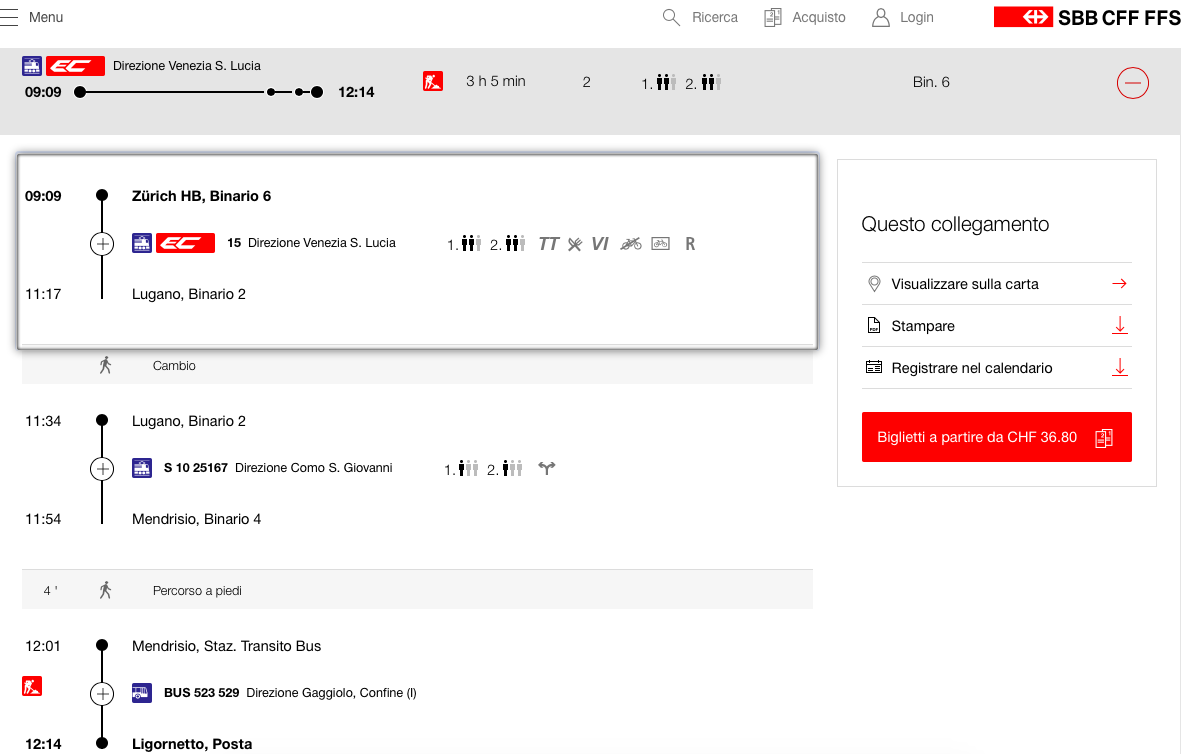Click the Ricerca magnifier icon
The height and width of the screenshot is (754, 1181).
point(671,17)
